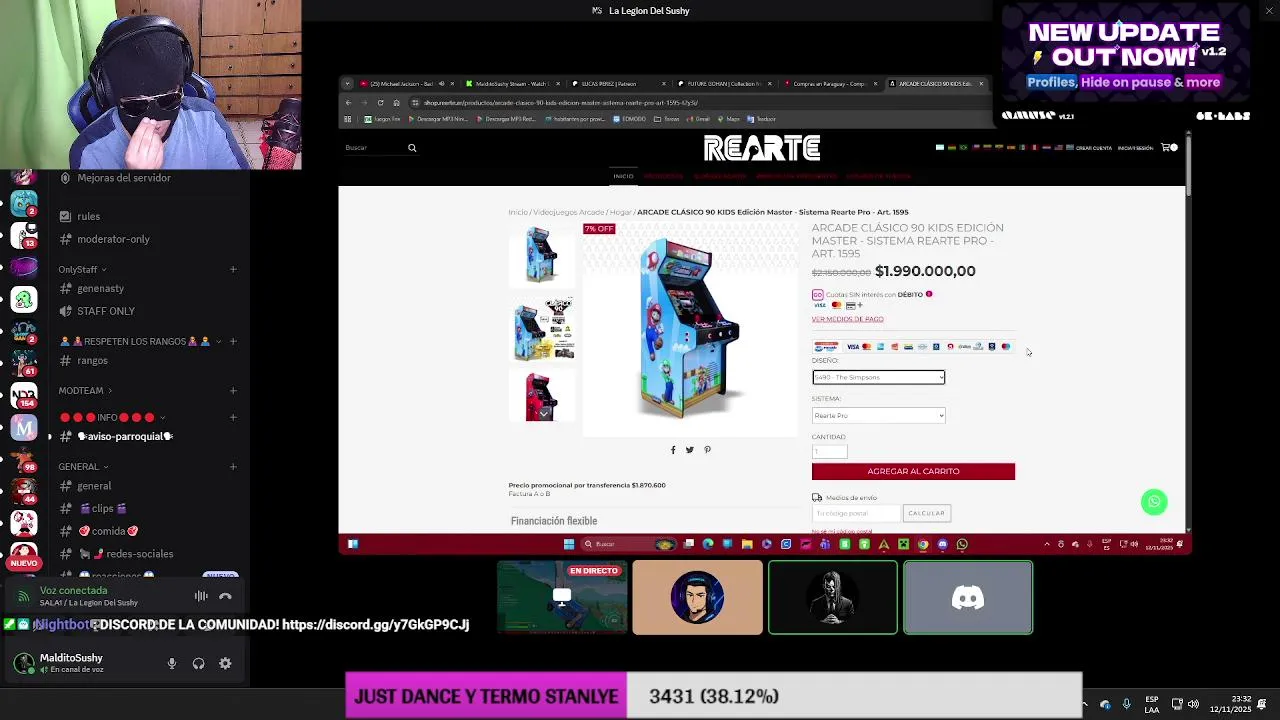
Task: Disconnect from the voice channel
Action: coord(225,596)
